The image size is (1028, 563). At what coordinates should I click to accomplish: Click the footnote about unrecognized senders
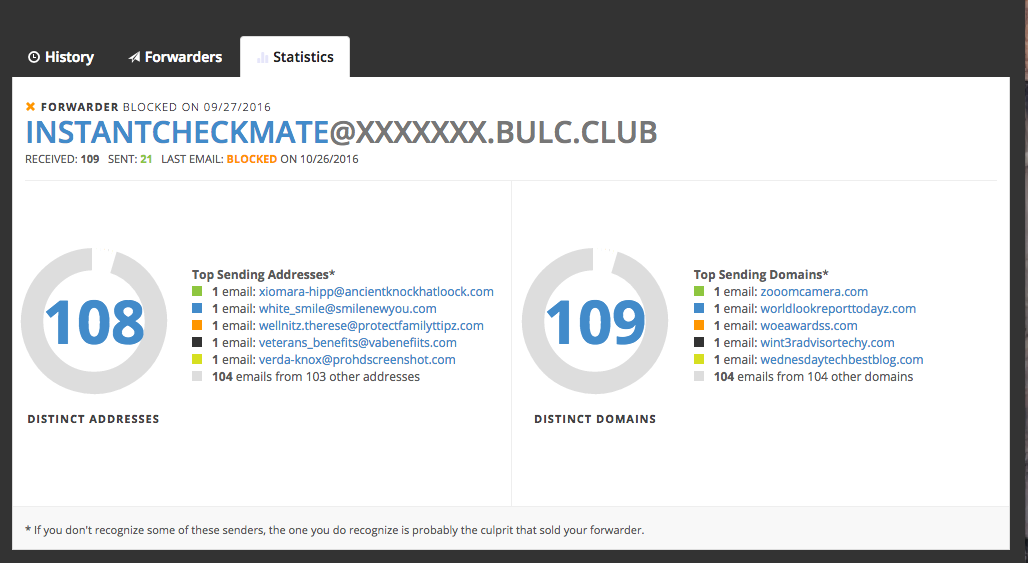pyautogui.click(x=334, y=530)
